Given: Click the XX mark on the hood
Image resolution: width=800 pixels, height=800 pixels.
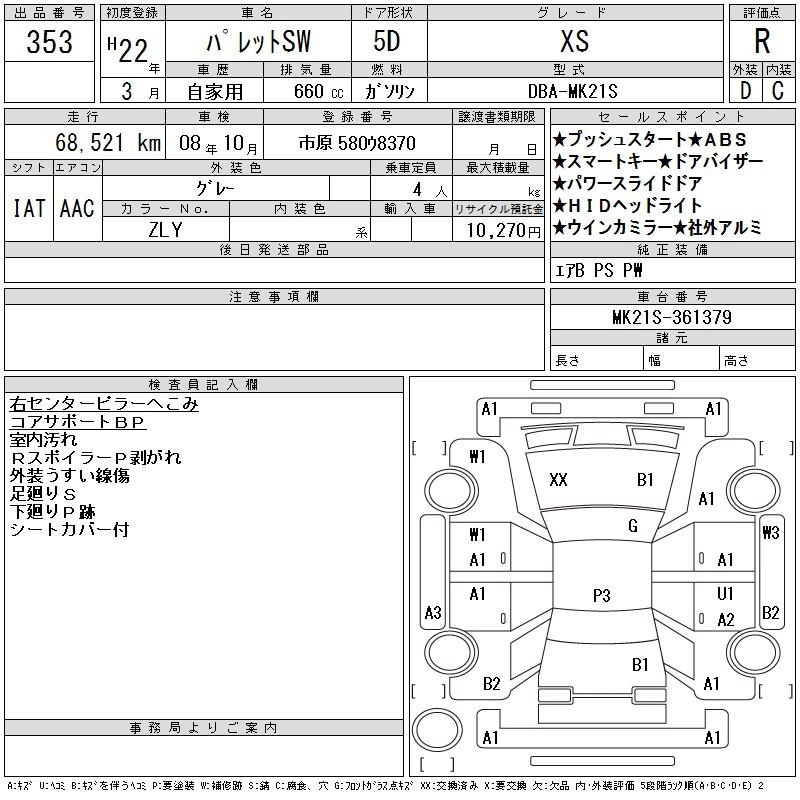Looking at the screenshot, I should tap(558, 480).
